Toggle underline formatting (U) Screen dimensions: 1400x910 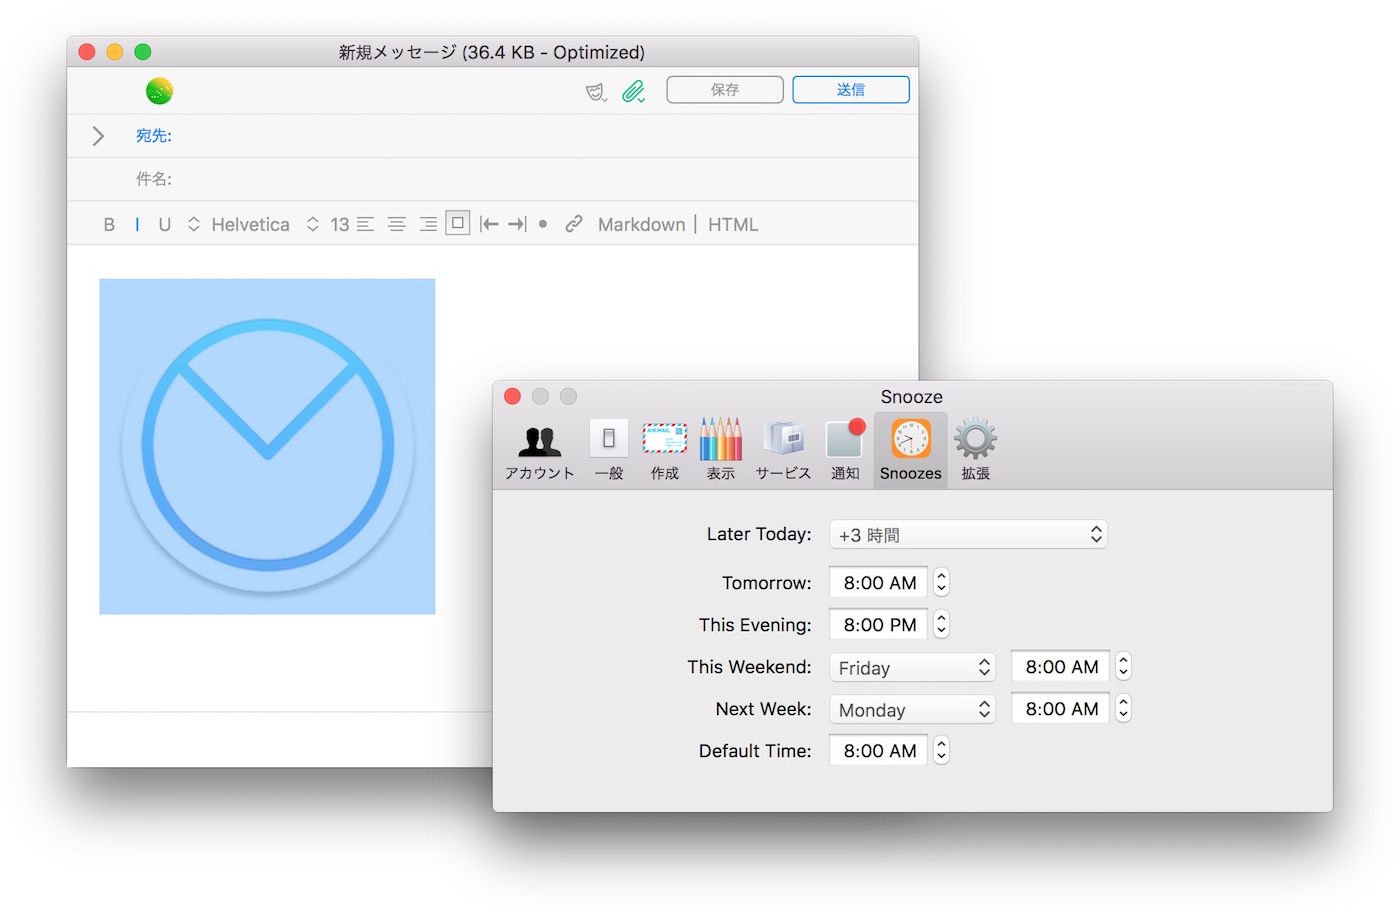165,225
